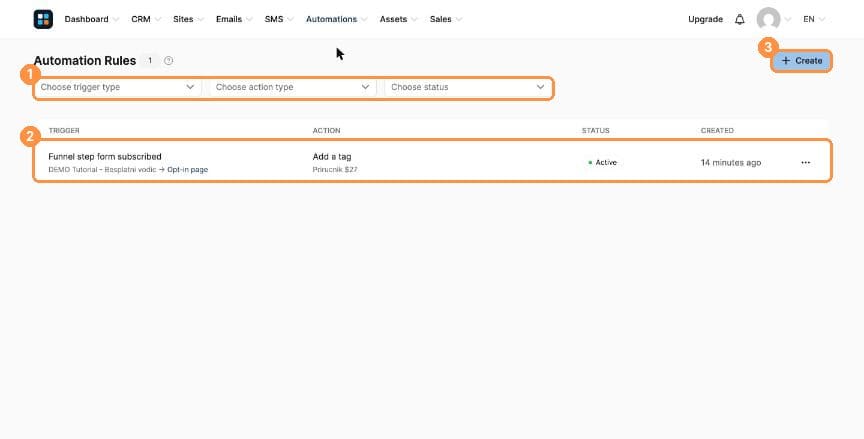This screenshot has width=864, height=439.
Task: Expand the Choose status dropdown
Action: coord(468,87)
